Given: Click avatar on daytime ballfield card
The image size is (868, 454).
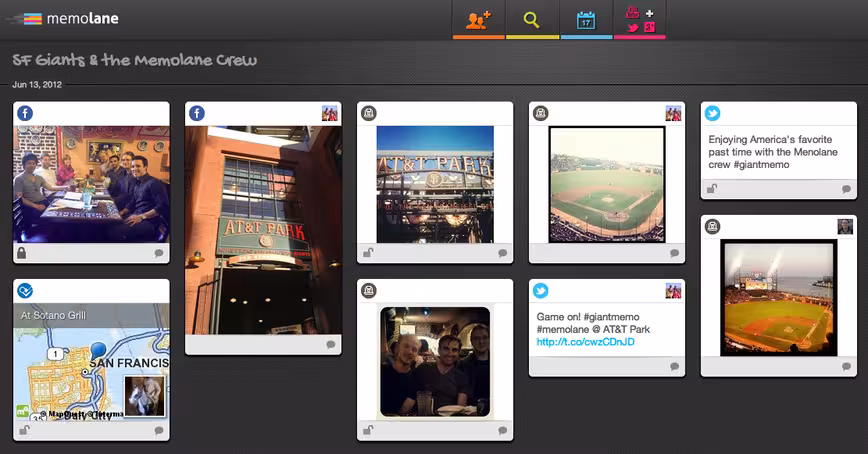Looking at the screenshot, I should point(673,114).
